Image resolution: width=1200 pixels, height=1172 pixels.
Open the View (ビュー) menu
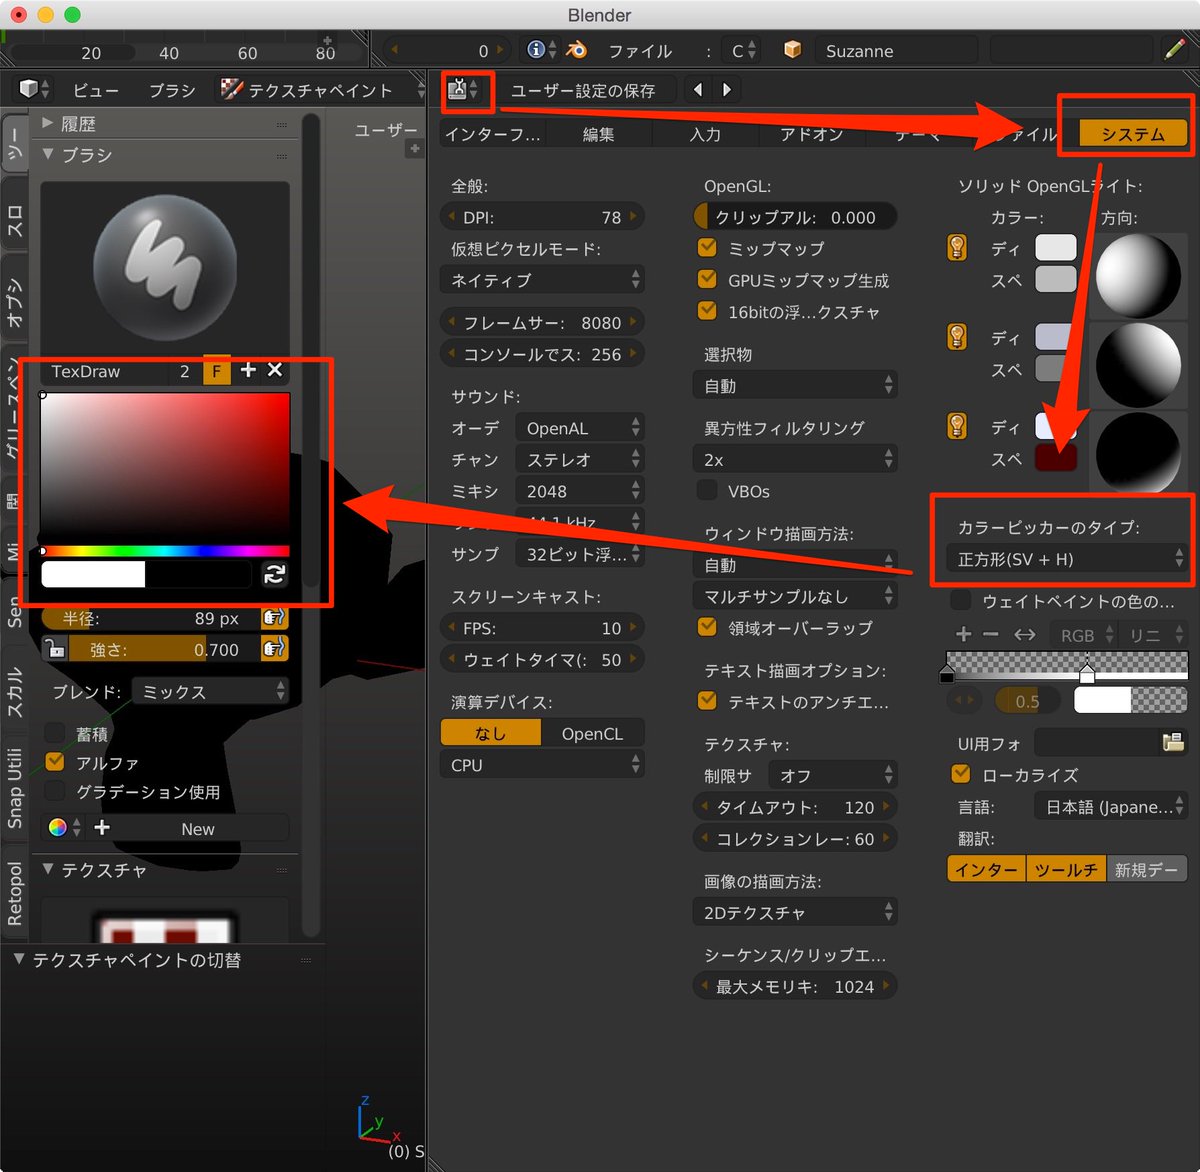[96, 90]
